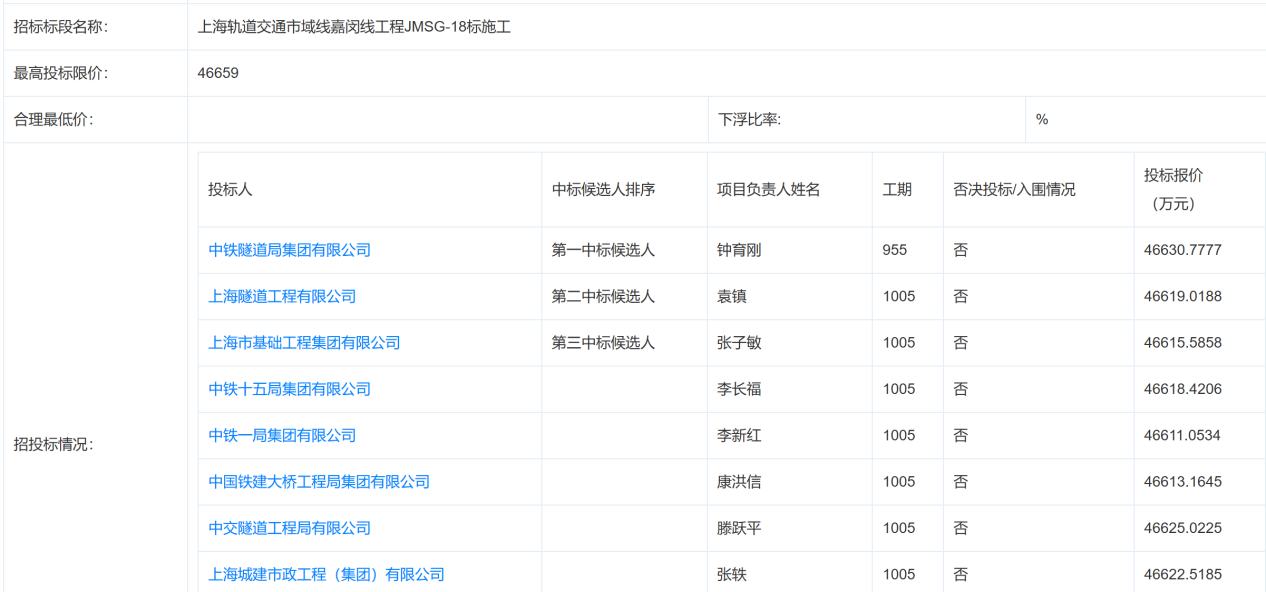Screen dimensions: 1266x592
Task: Open the 中铁隧道局集团有限公司 bidder link
Action: (x=289, y=250)
